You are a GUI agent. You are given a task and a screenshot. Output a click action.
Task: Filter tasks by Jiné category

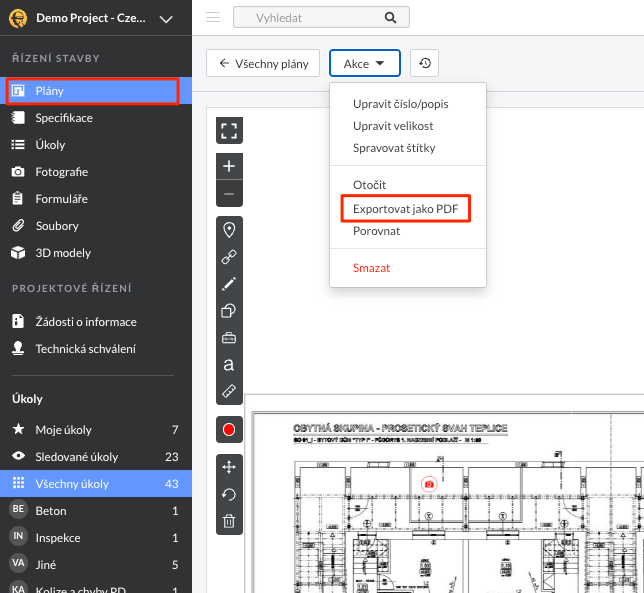(x=96, y=565)
